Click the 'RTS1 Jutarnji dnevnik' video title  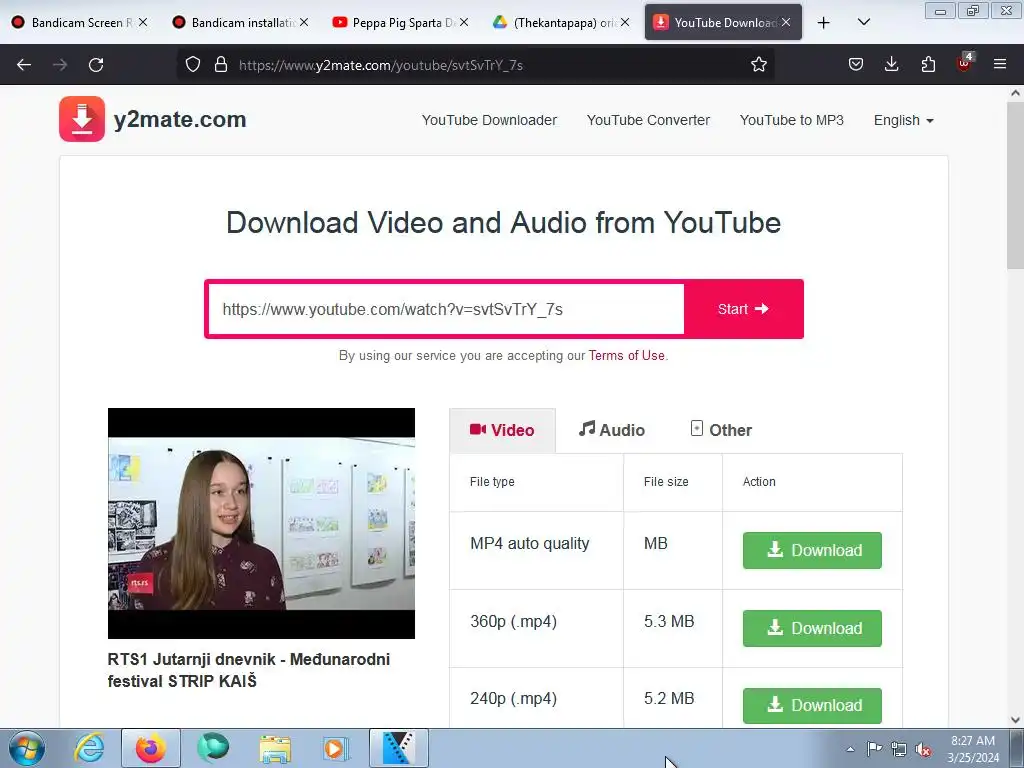(249, 670)
